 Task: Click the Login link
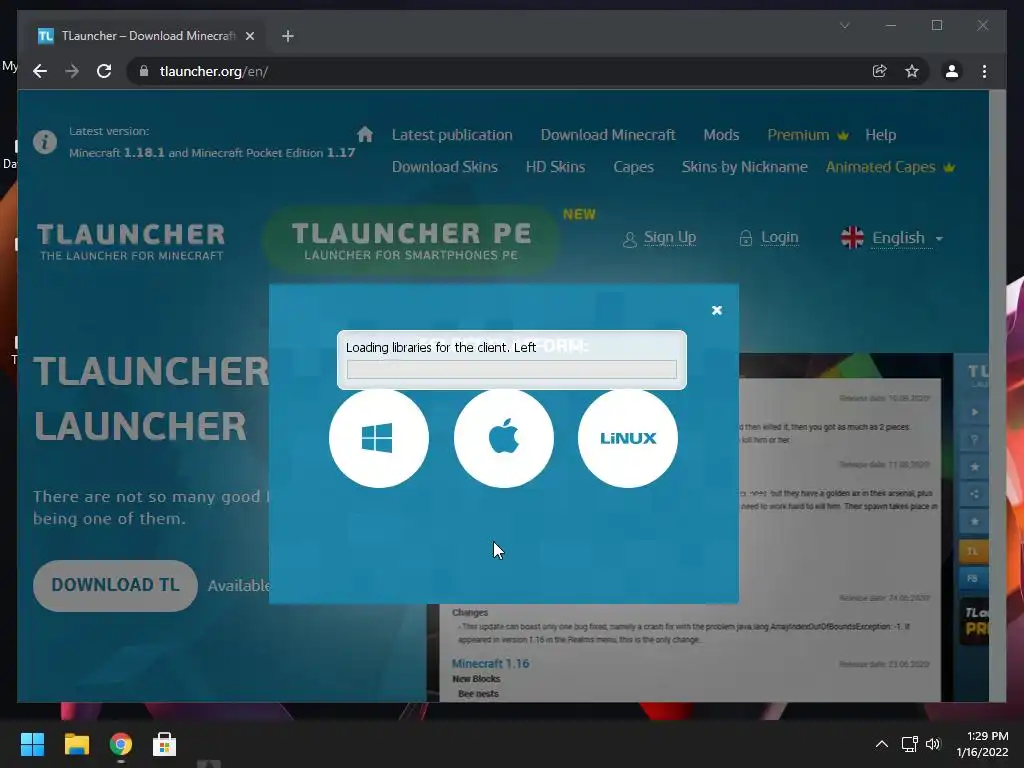[779, 237]
